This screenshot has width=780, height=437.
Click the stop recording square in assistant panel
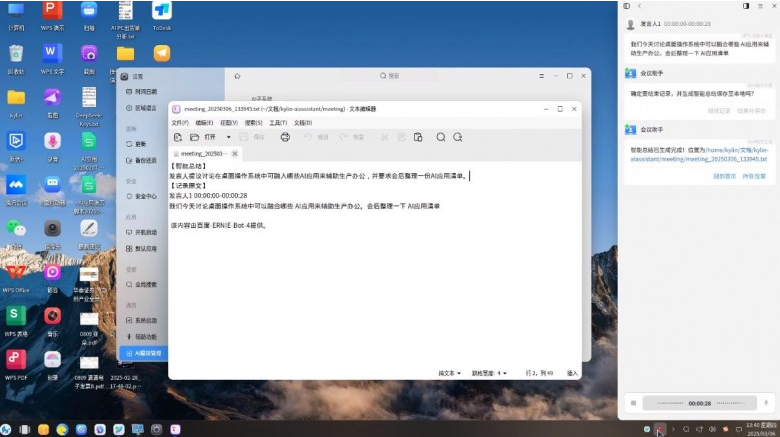click(633, 403)
